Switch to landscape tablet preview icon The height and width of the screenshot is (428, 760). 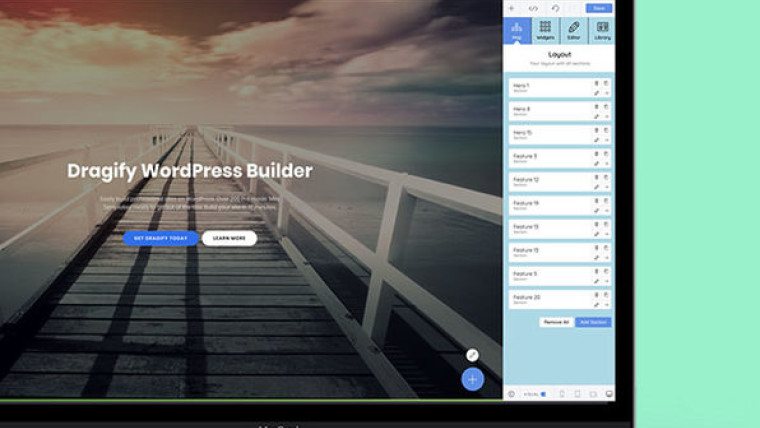tap(593, 394)
